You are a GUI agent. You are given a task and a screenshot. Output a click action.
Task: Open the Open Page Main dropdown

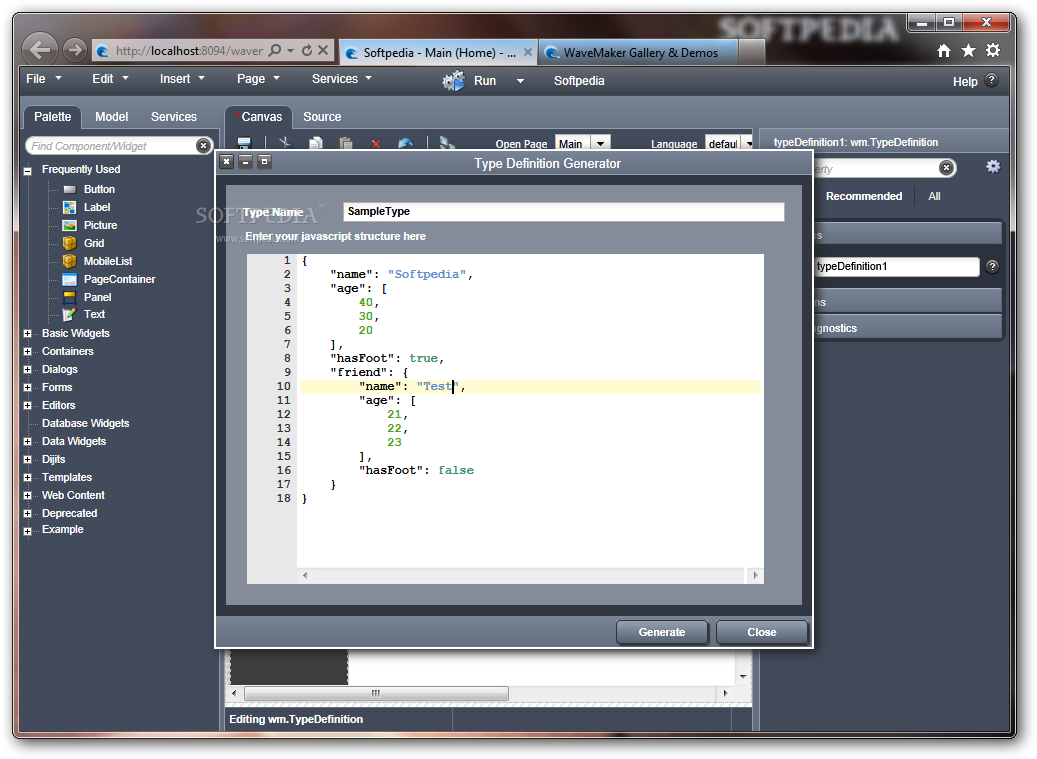tap(600, 143)
